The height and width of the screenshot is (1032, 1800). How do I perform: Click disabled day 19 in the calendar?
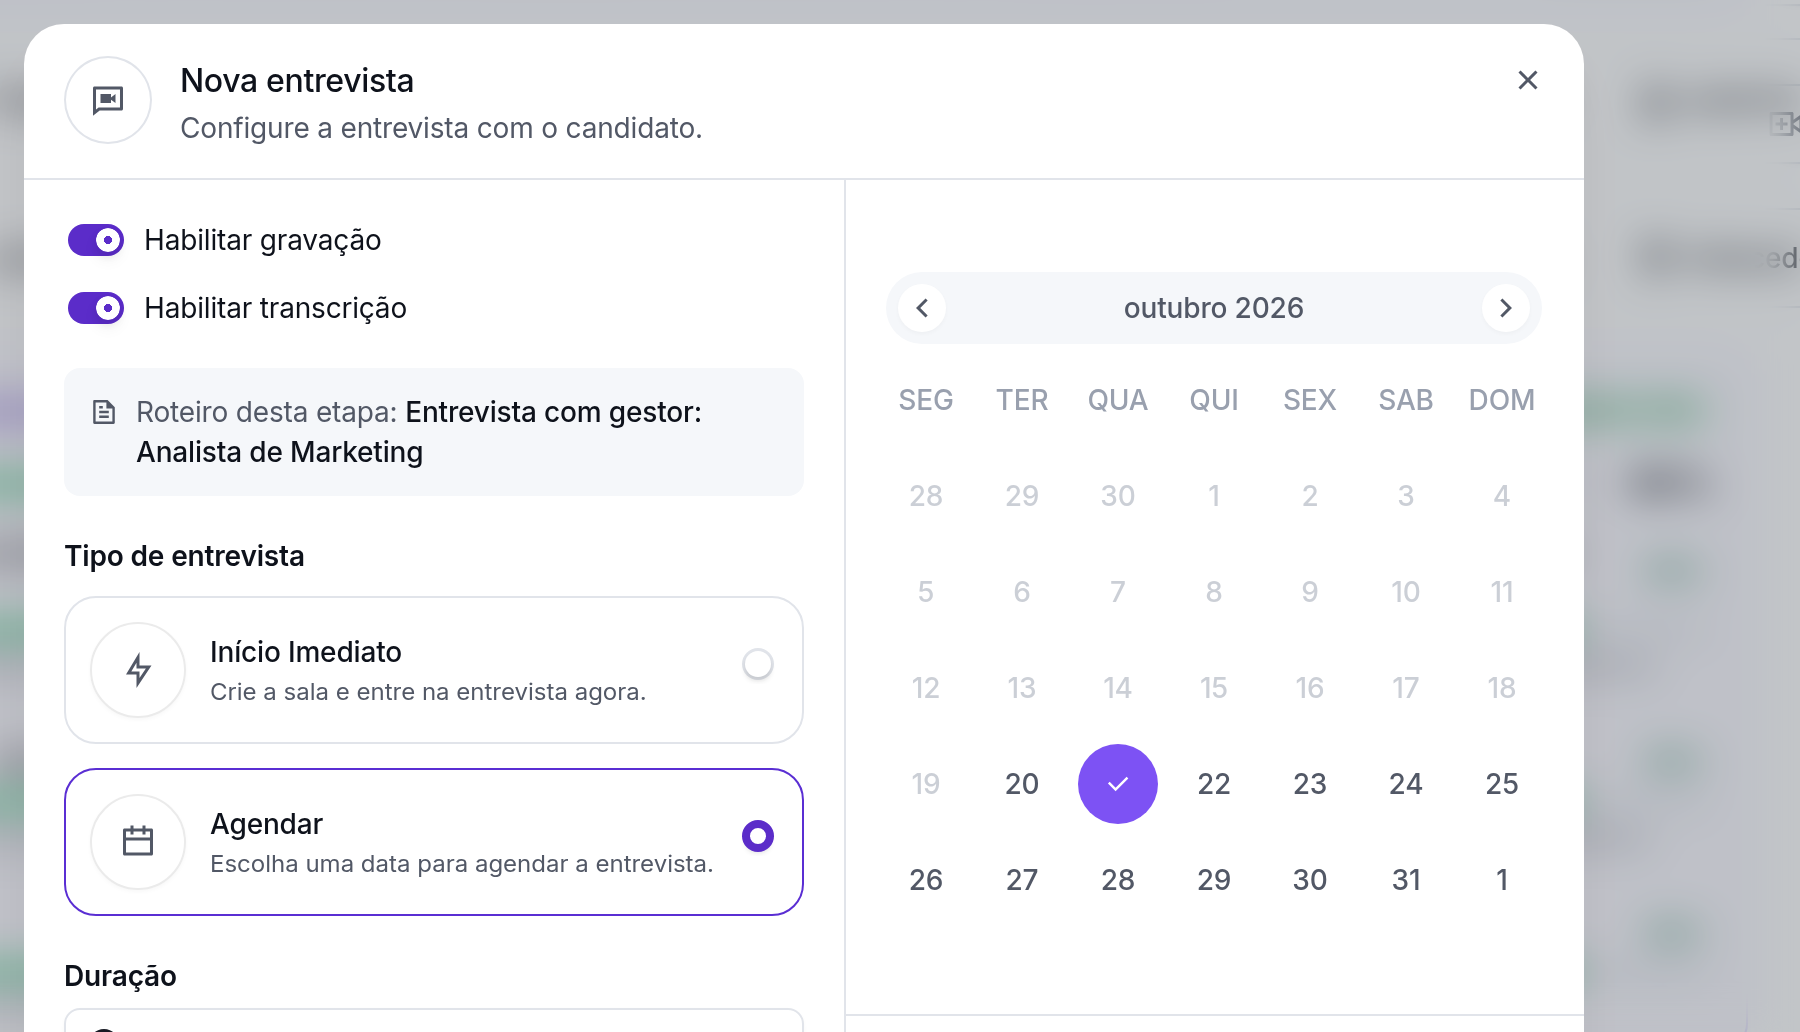926,784
